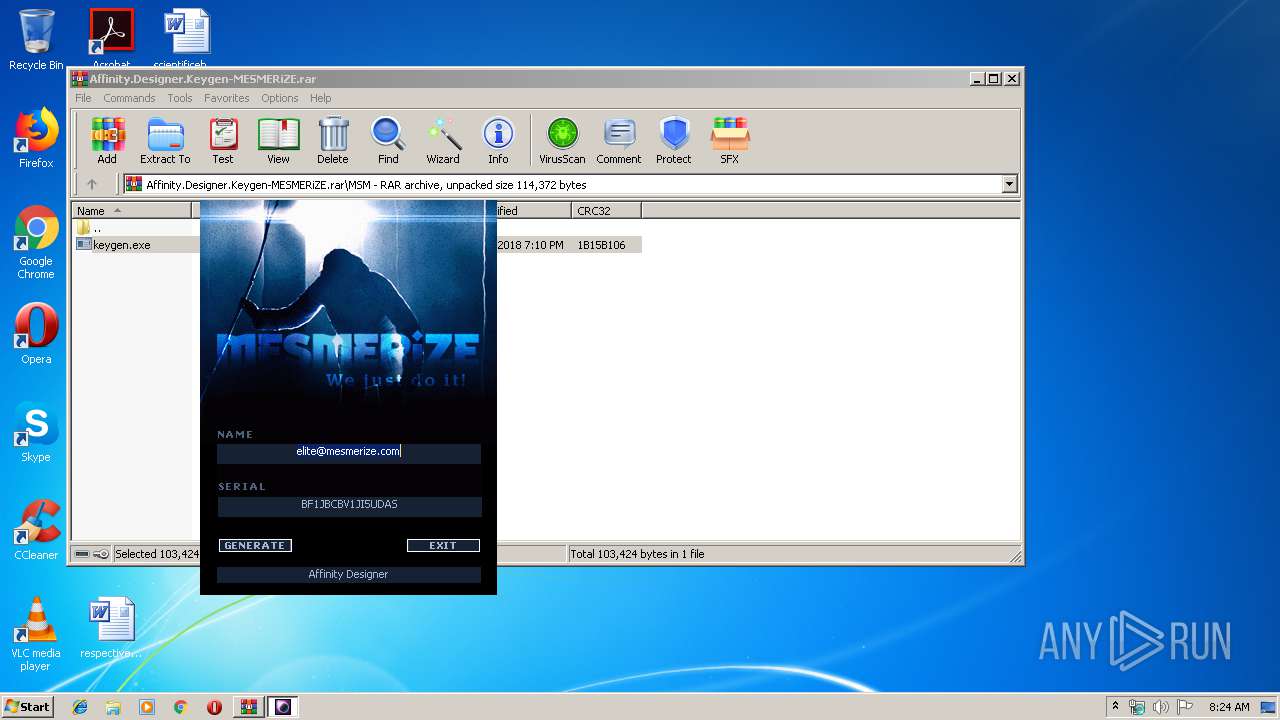Select the Opera desktop shortcut
Image resolution: width=1280 pixels, height=720 pixels.
pyautogui.click(x=36, y=334)
